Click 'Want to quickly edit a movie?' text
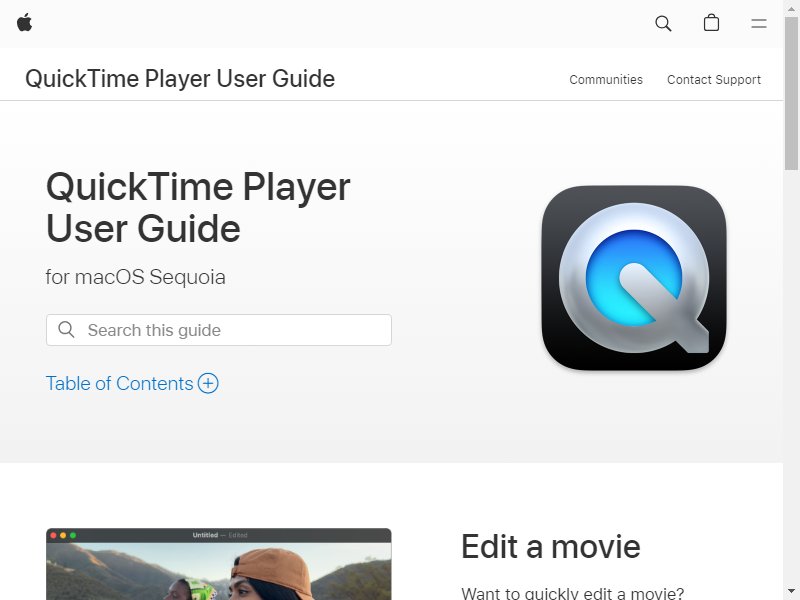This screenshot has height=600, width=800. point(572,593)
